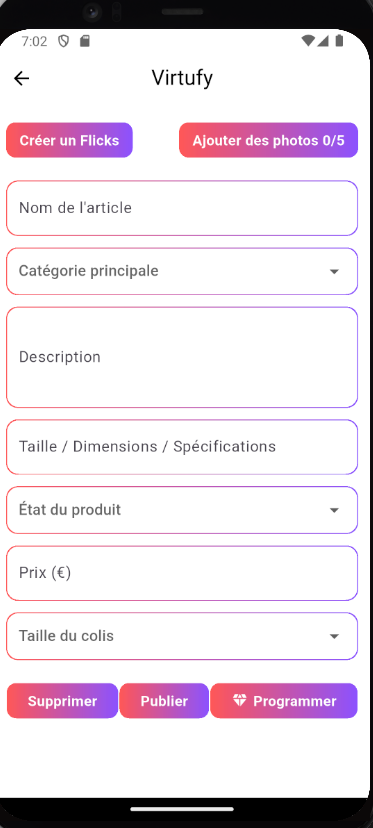Tap the Virtufy title text

(x=182, y=78)
